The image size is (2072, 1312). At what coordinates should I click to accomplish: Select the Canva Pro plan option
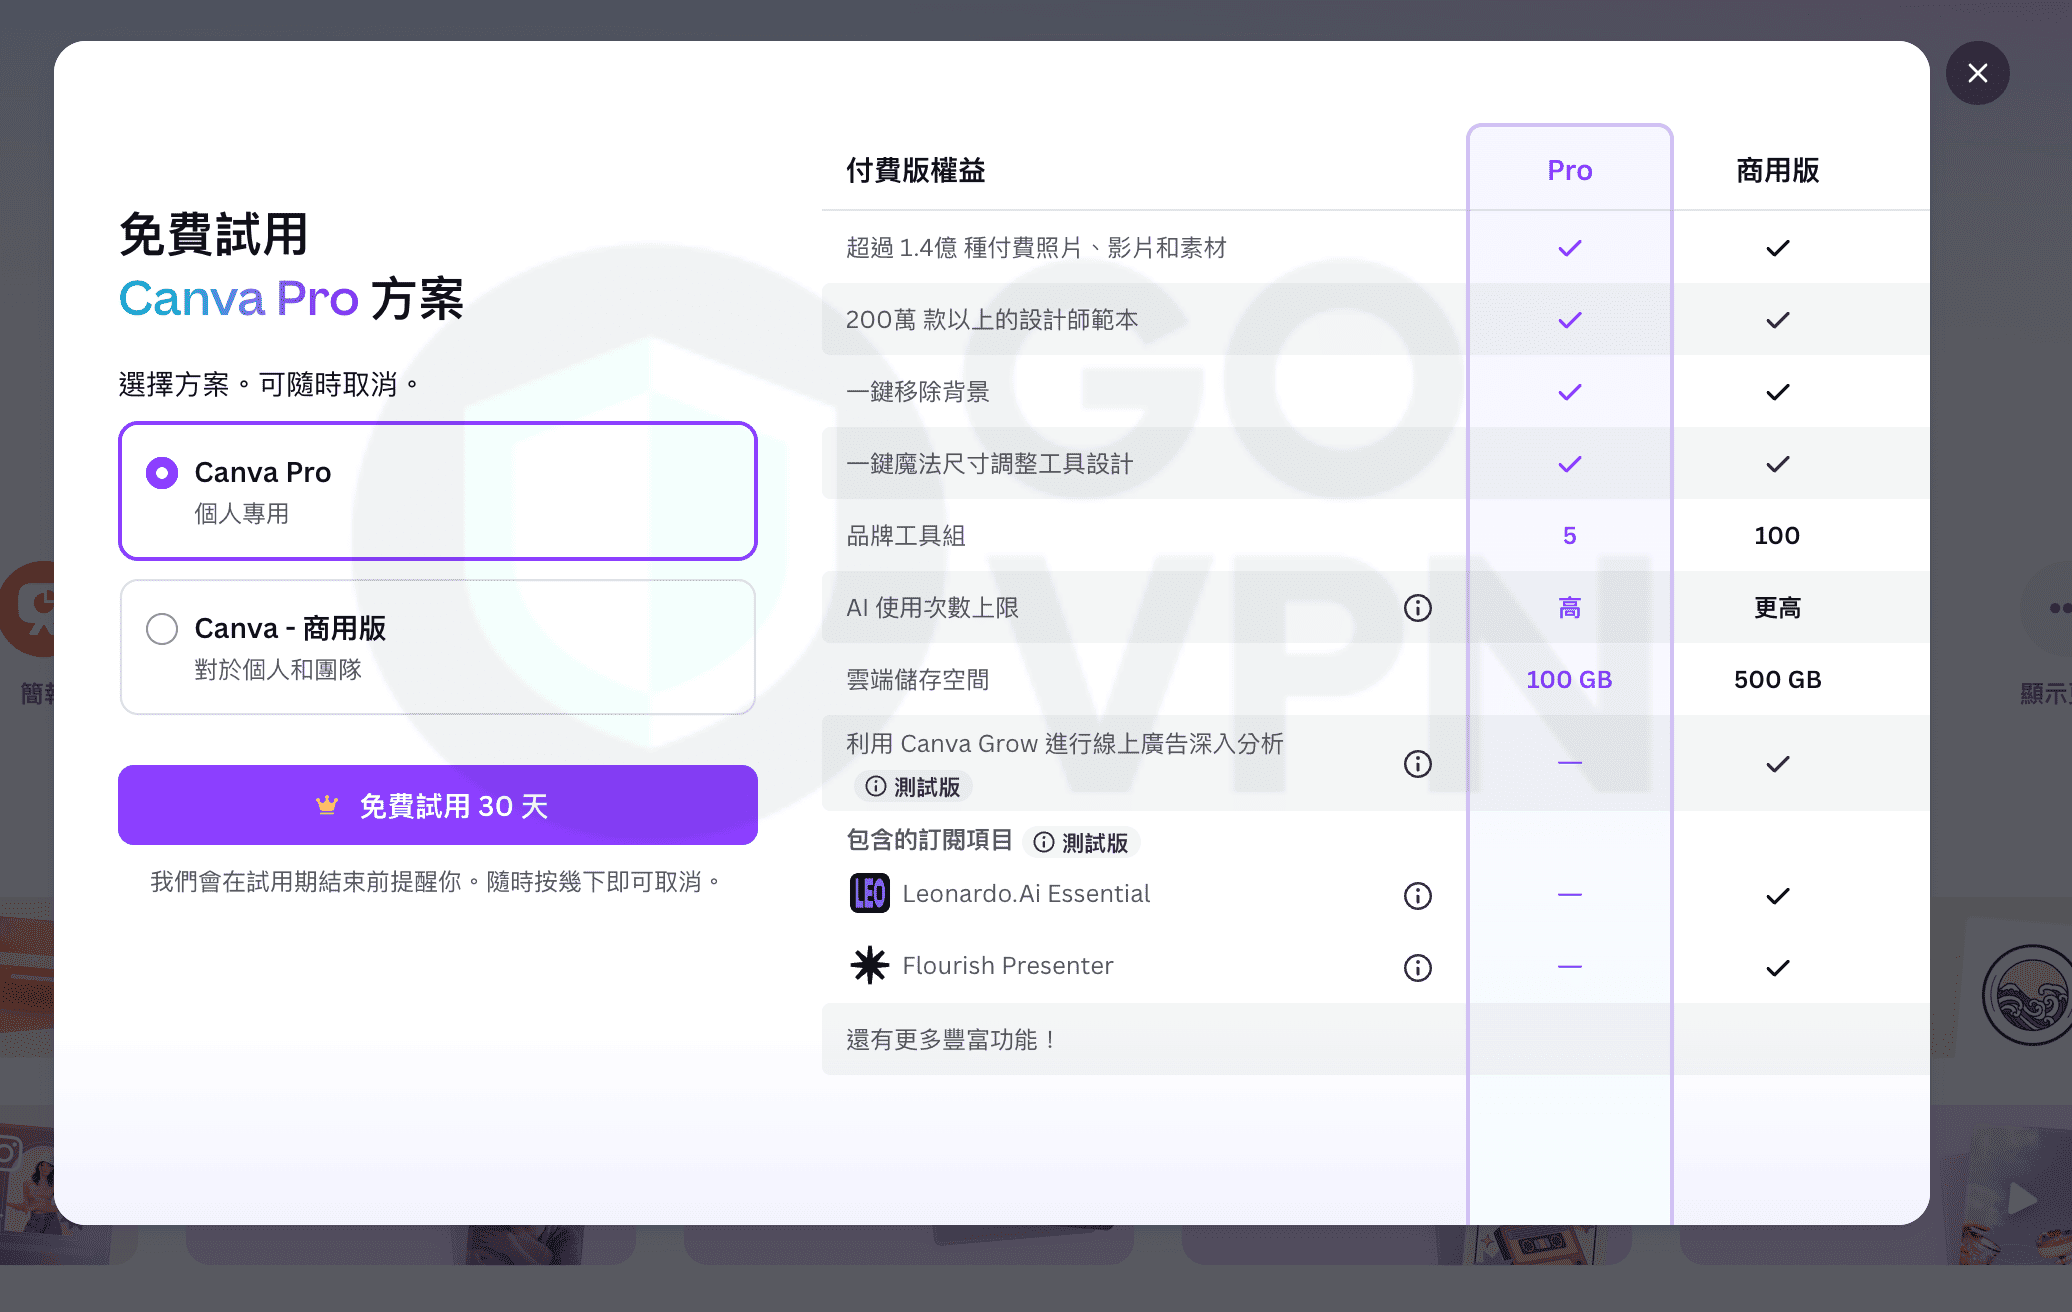(x=161, y=472)
